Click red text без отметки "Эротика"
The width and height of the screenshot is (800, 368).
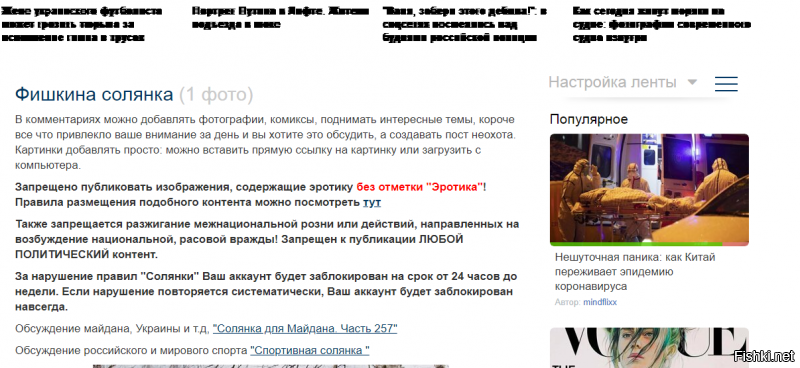(419, 187)
